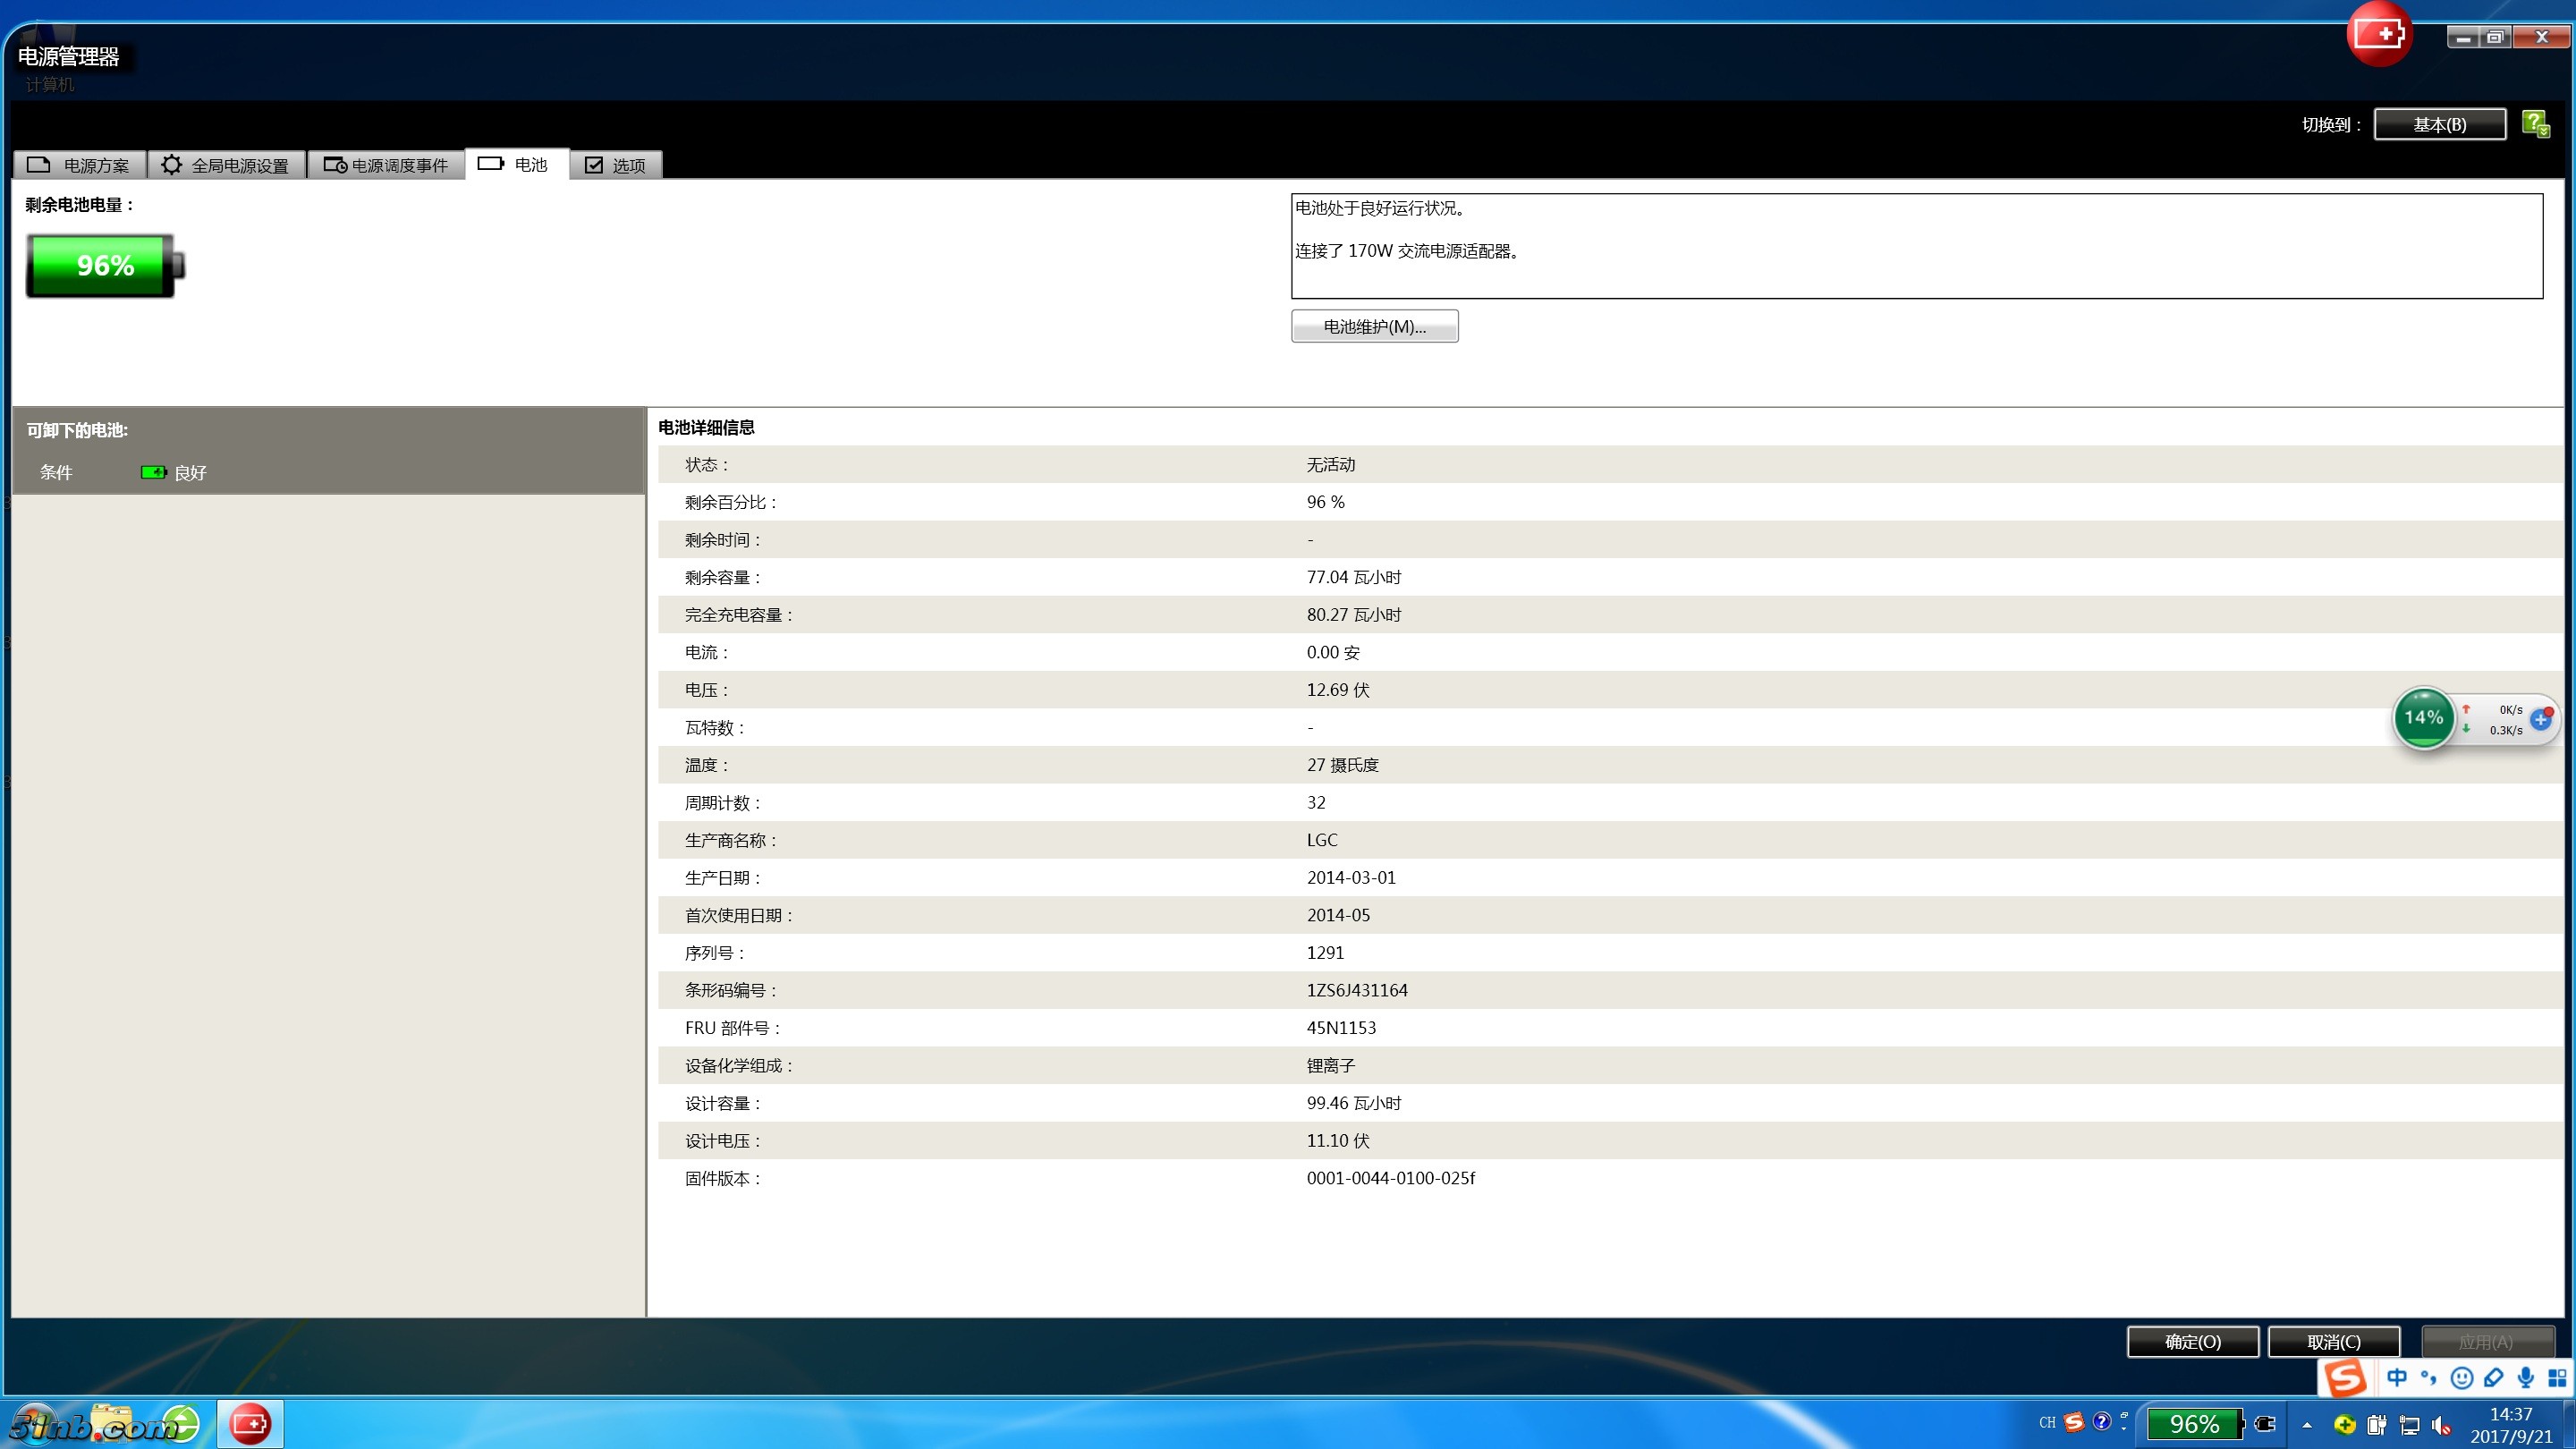The height and width of the screenshot is (1449, 2576).
Task: Click the muted volume tray icon
Action: (x=2441, y=1425)
